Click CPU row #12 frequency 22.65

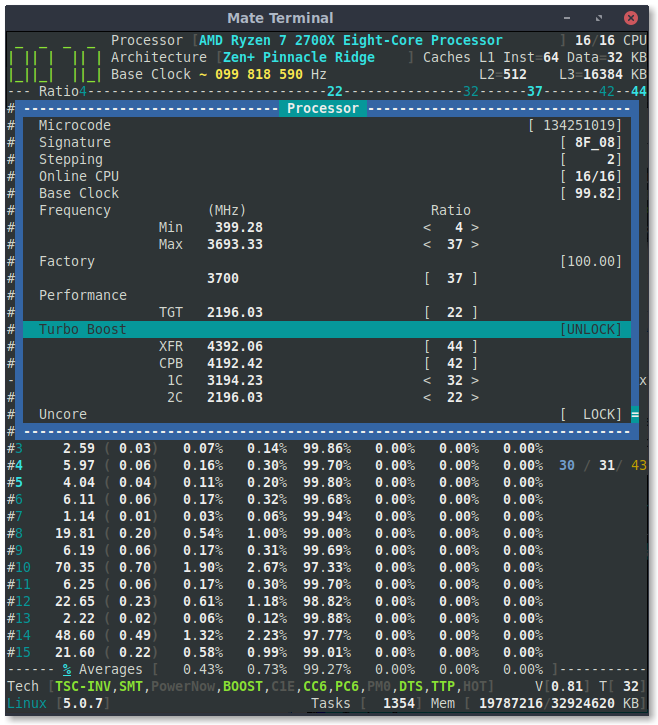click(75, 602)
